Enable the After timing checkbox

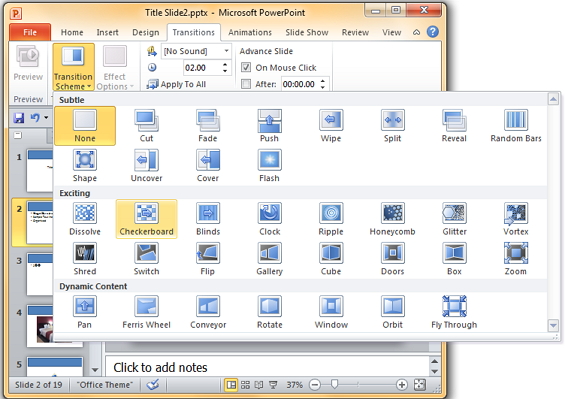(x=246, y=84)
